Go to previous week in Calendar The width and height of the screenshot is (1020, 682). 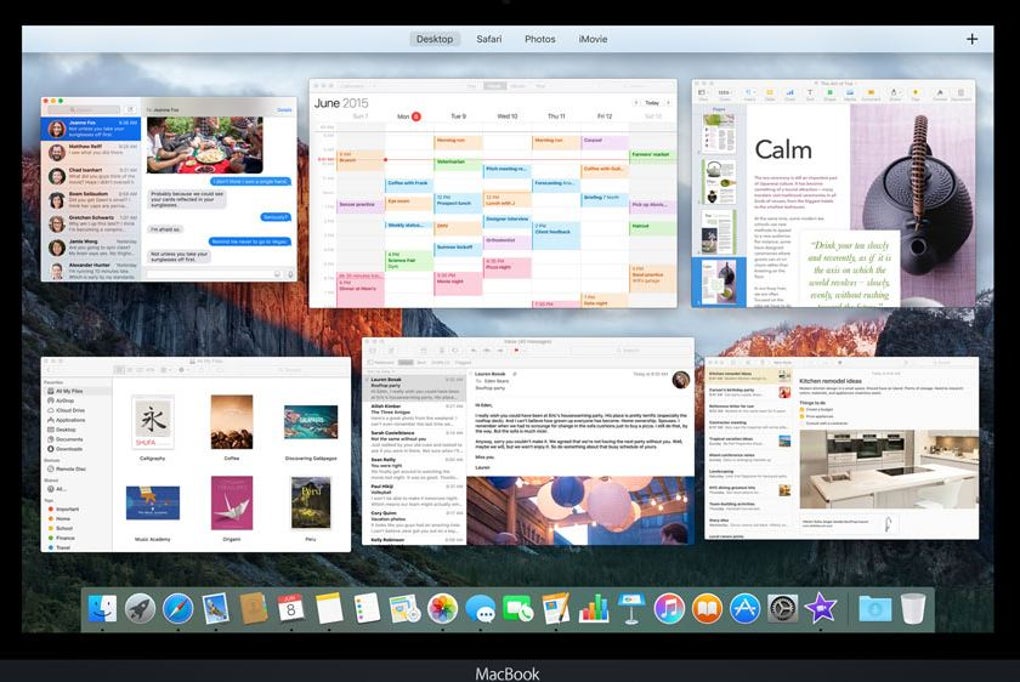(636, 103)
